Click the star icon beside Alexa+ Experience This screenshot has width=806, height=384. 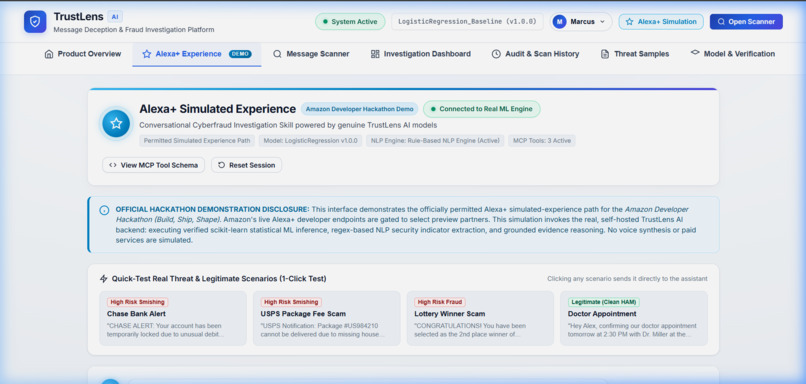[x=146, y=54]
